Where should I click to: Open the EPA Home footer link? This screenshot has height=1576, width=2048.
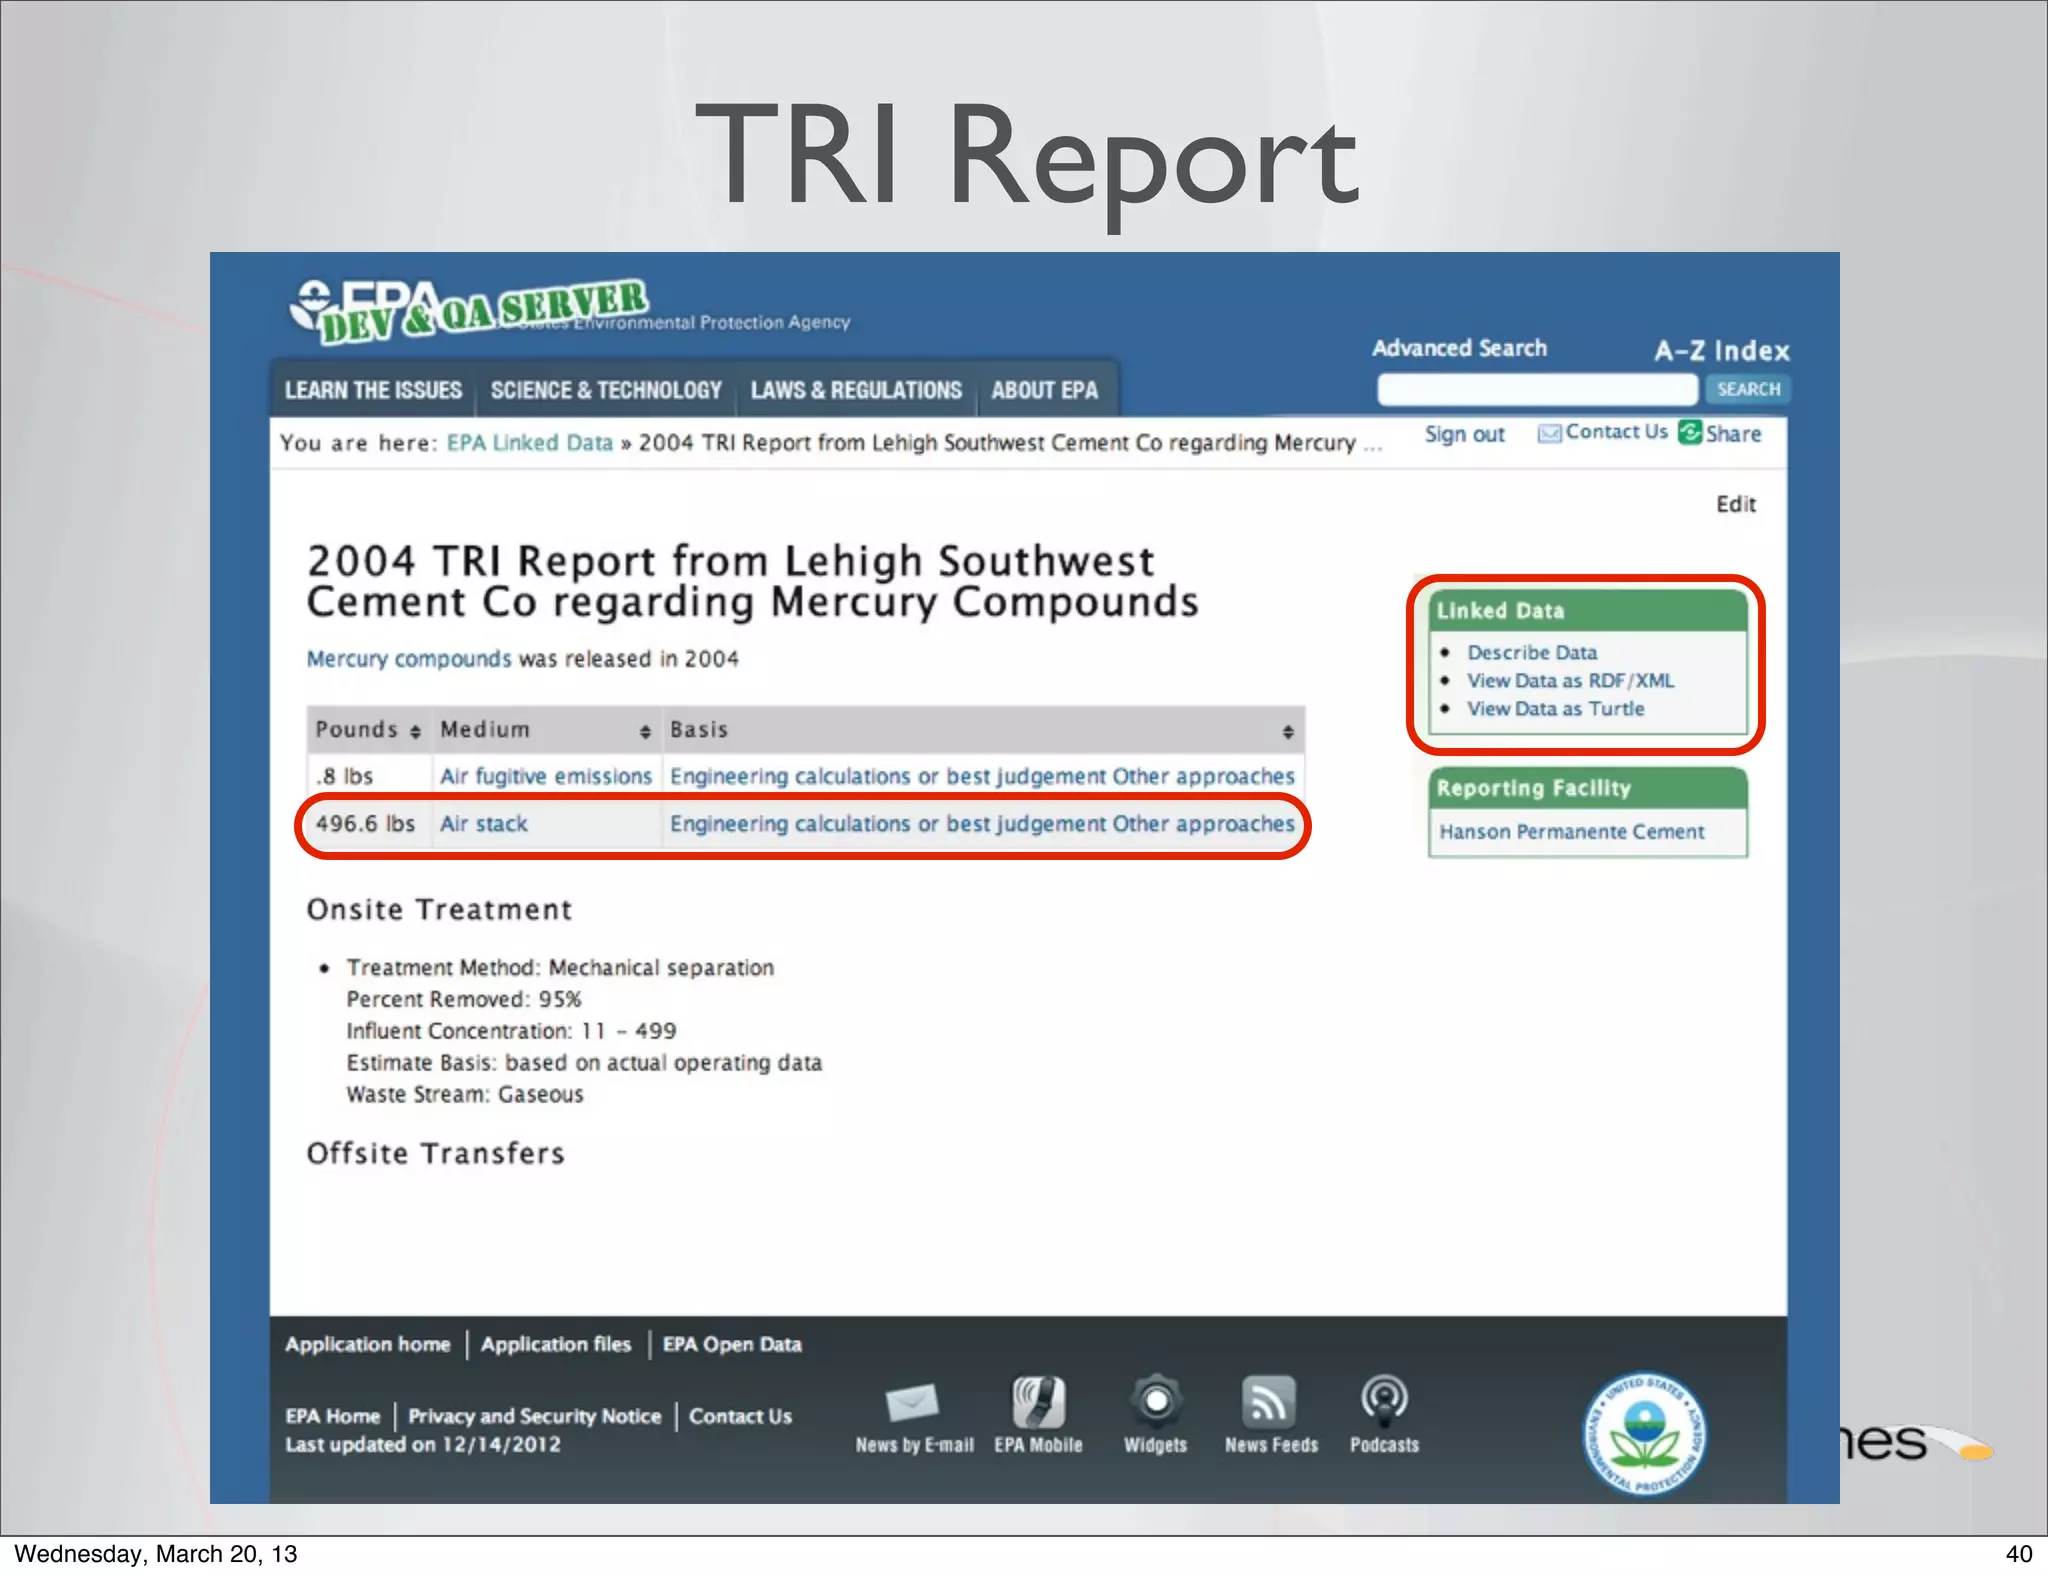click(x=332, y=1416)
